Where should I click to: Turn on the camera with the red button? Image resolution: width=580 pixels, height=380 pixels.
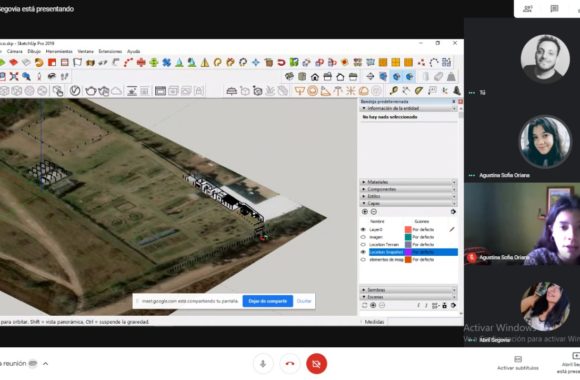(x=316, y=364)
